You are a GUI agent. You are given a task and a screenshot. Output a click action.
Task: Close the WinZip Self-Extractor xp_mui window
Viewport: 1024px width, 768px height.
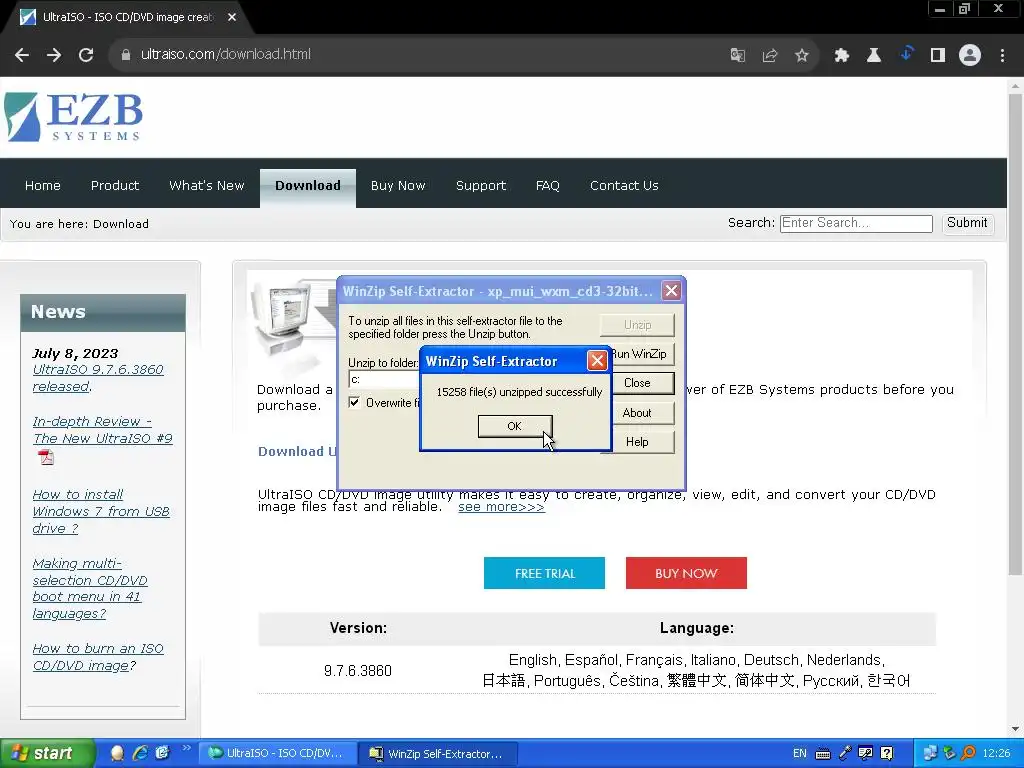click(x=671, y=291)
